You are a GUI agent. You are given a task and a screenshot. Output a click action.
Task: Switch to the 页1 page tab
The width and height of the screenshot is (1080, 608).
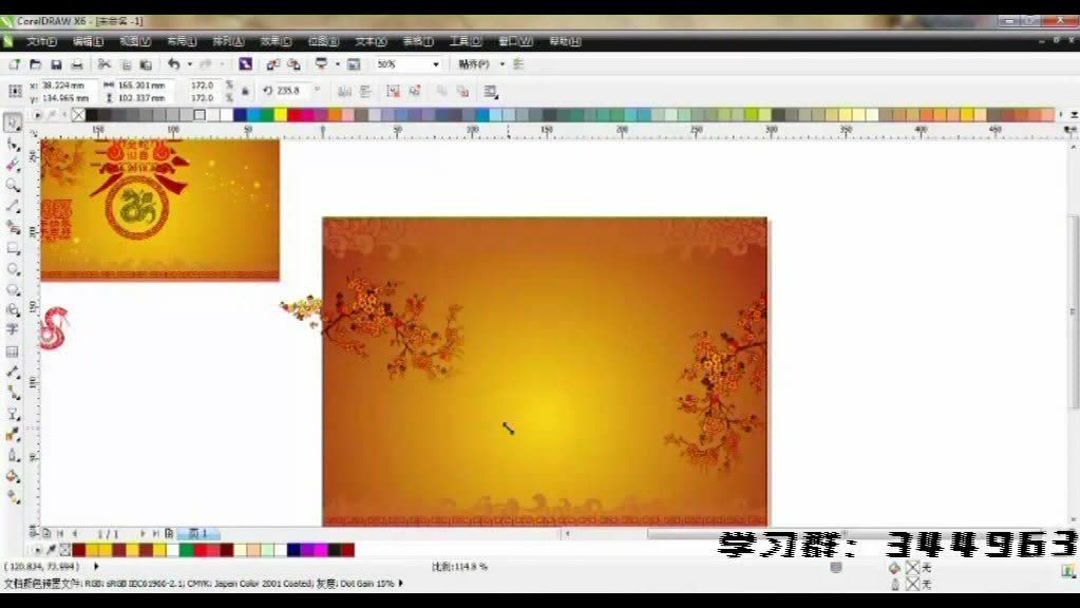click(x=197, y=533)
